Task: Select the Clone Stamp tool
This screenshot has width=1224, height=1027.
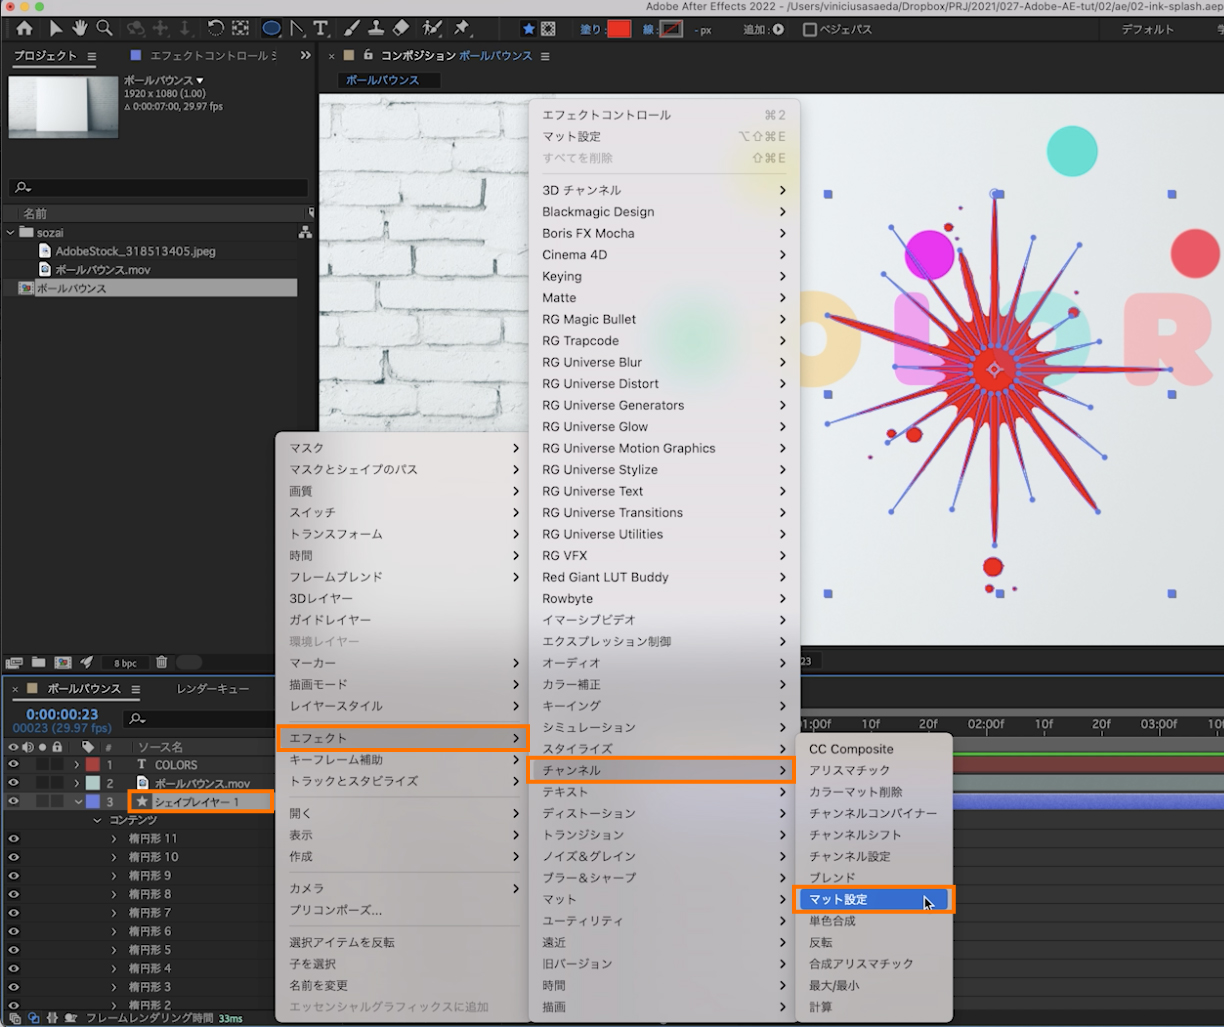Action: click(x=377, y=29)
